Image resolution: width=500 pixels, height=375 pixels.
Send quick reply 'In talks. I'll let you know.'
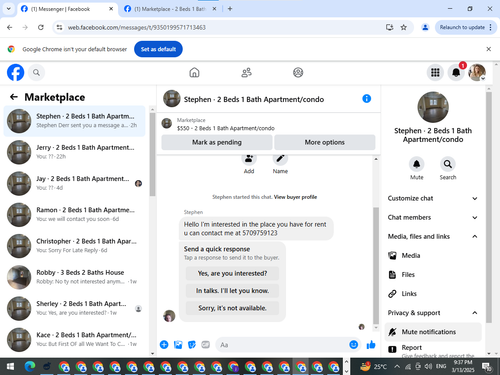click(232, 291)
